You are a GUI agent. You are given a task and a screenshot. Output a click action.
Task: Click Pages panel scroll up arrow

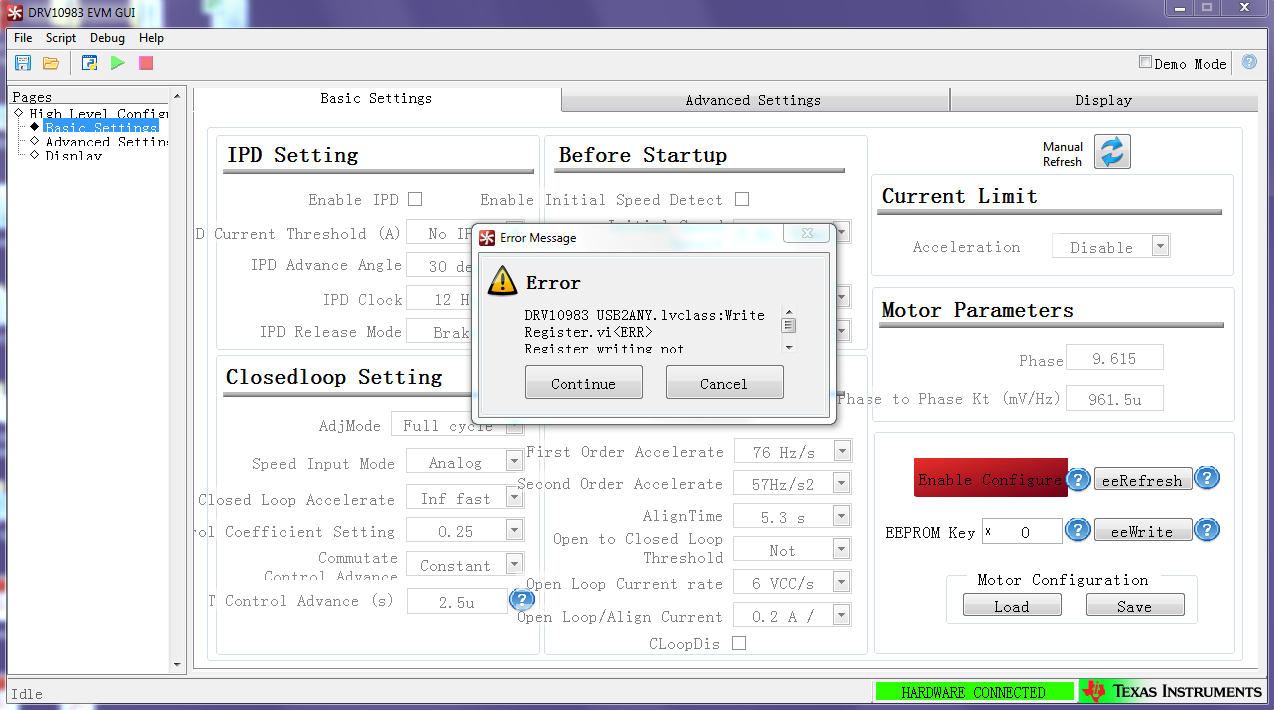point(178,96)
